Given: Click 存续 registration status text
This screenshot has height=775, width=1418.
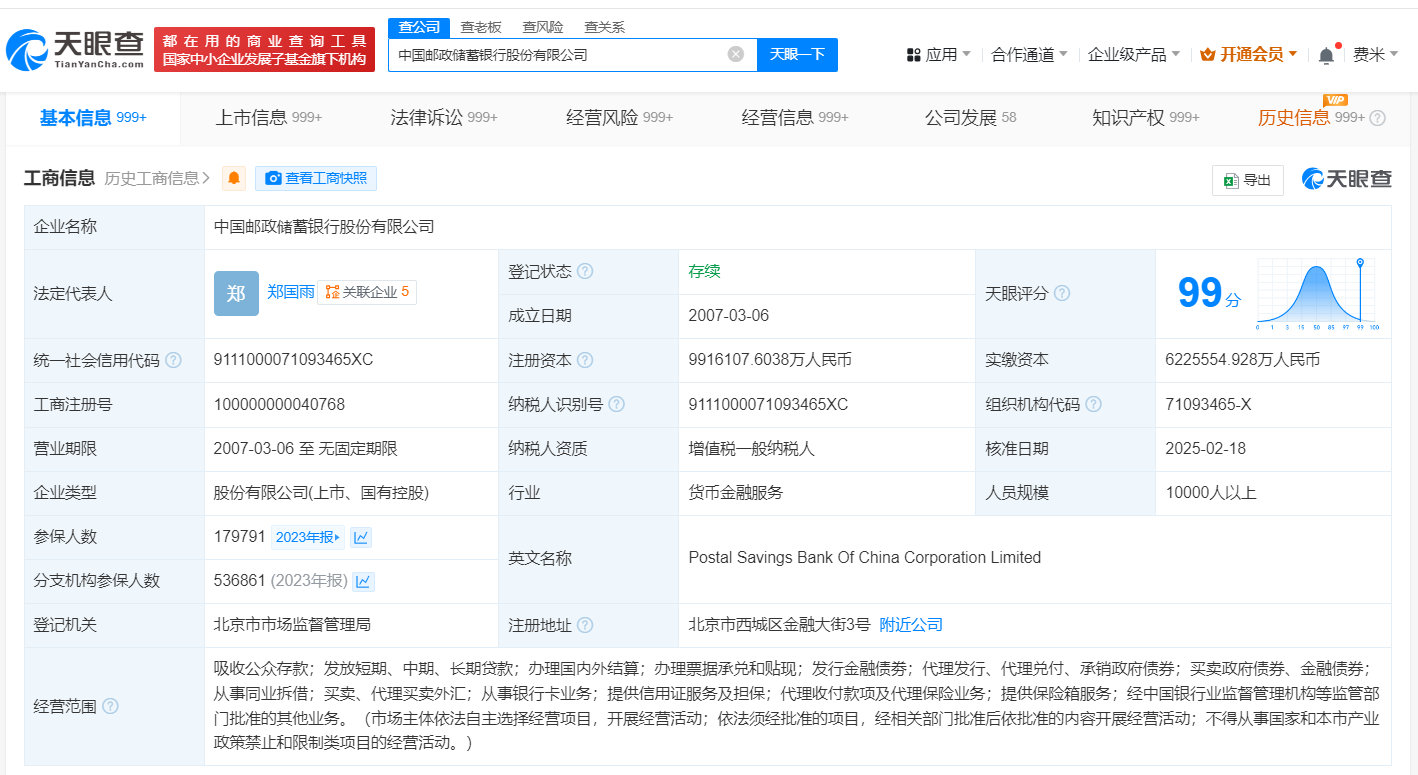Looking at the screenshot, I should coord(704,271).
